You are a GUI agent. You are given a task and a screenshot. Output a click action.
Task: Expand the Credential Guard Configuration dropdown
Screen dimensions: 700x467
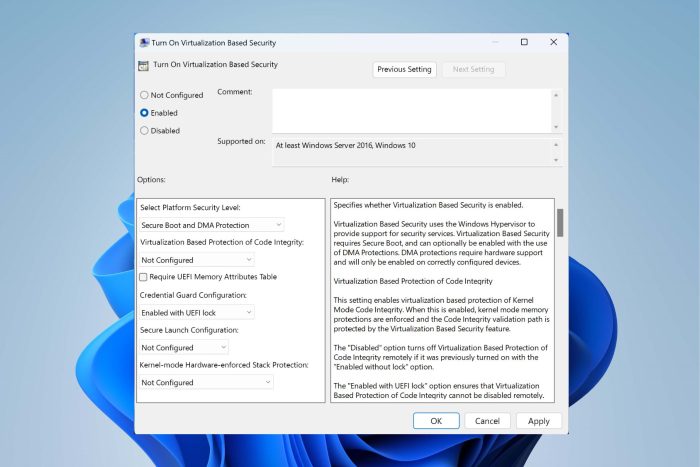coord(197,312)
